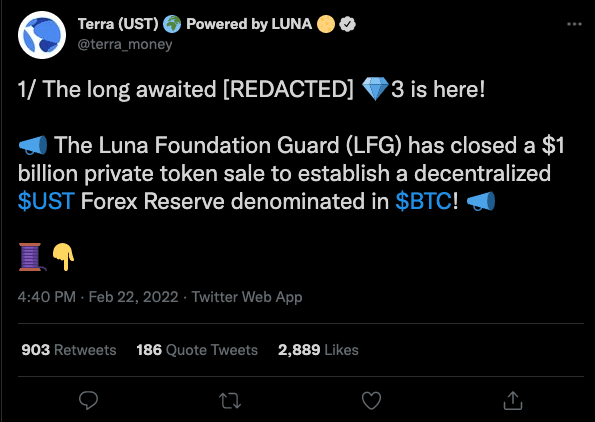Viewport: 595px width, 422px height.
Task: Retweet this post using the arrows icon
Action: [x=230, y=401]
